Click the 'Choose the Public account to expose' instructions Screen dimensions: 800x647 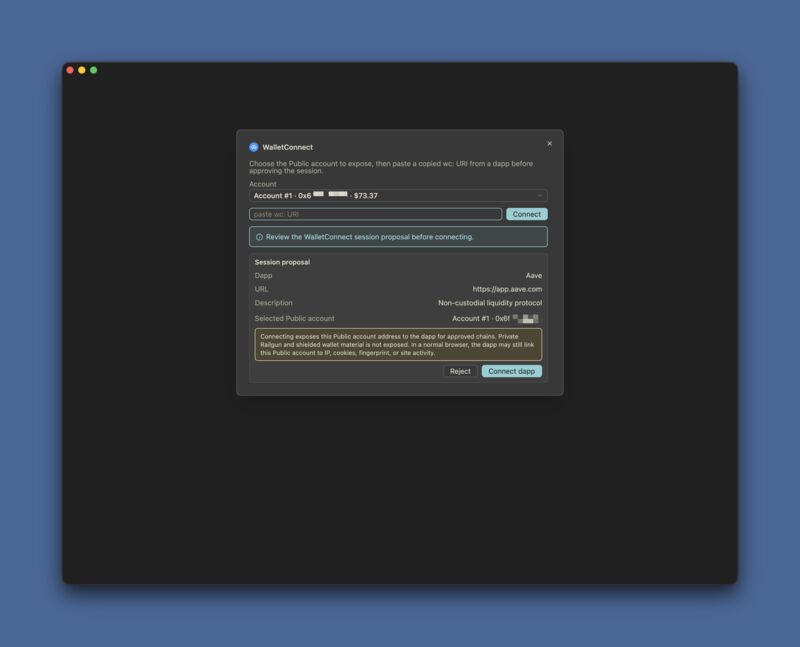[x=391, y=167]
